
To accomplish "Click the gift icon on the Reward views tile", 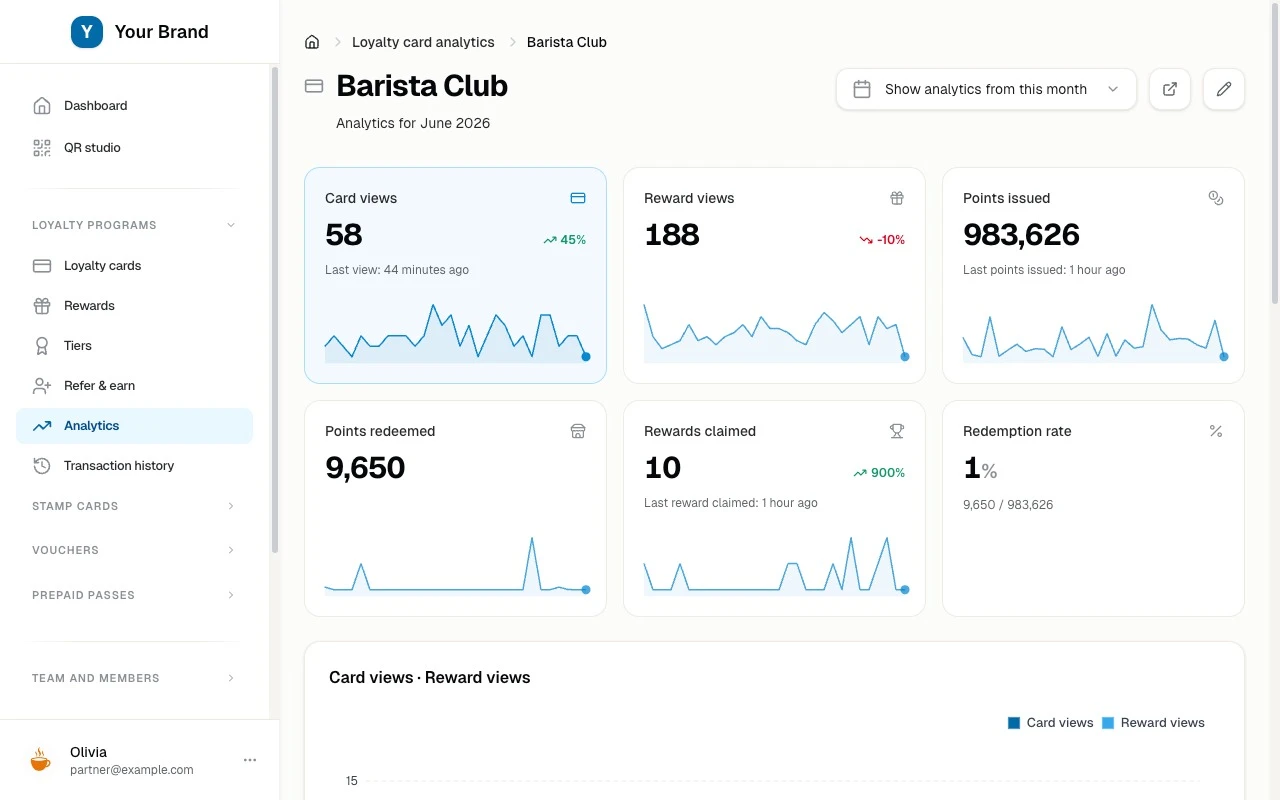I will pyautogui.click(x=897, y=198).
